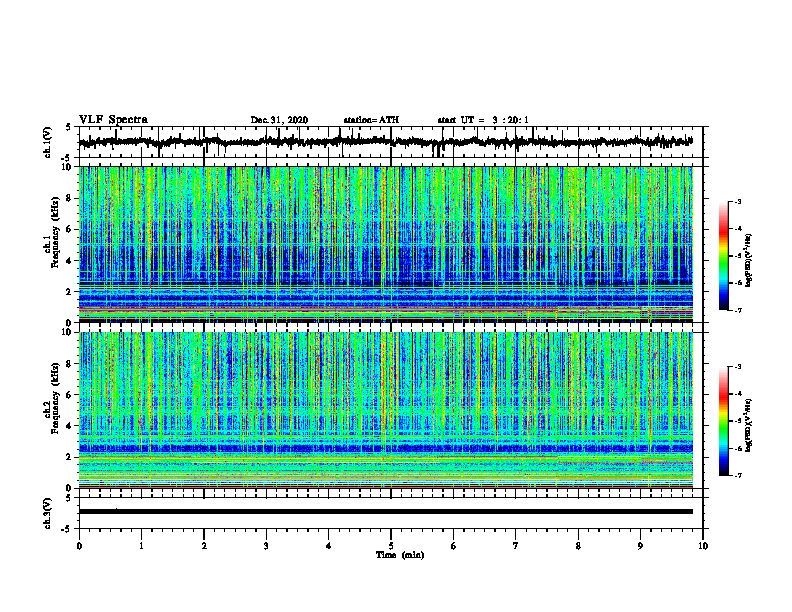Viewport: 792px width, 612px height.
Task: Click the ch.1 color scale bar
Action: [724, 256]
